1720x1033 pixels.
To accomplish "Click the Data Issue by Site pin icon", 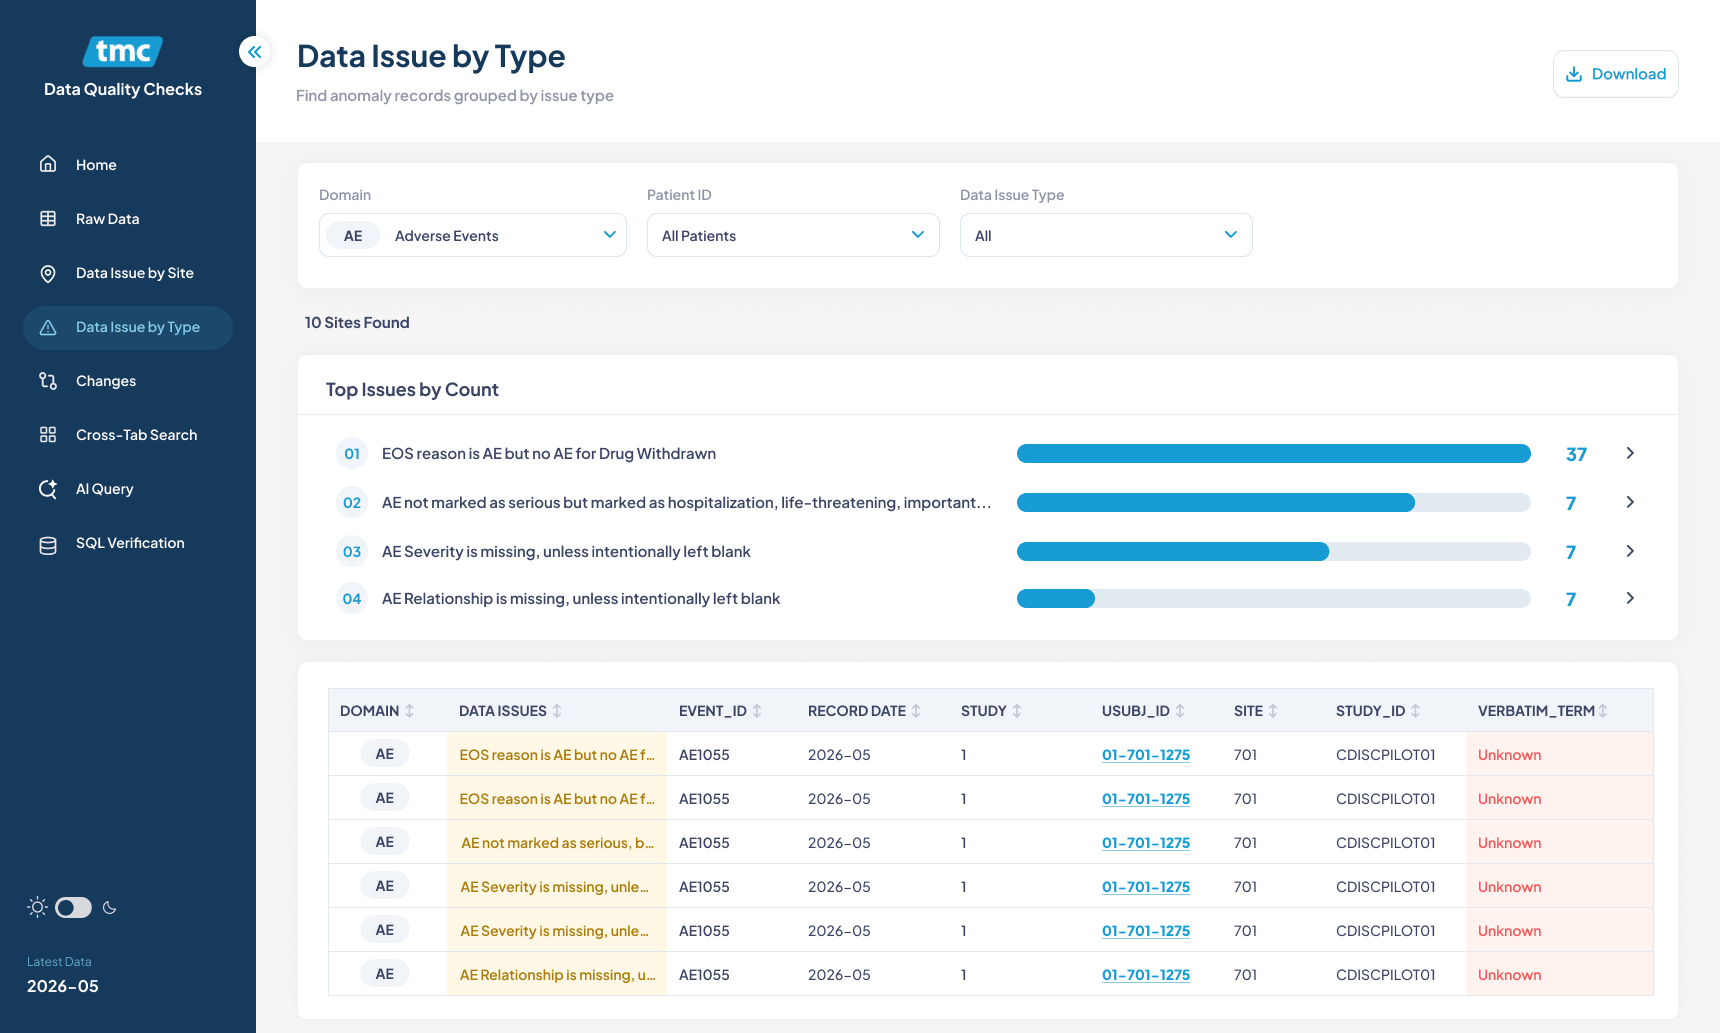I will [48, 273].
